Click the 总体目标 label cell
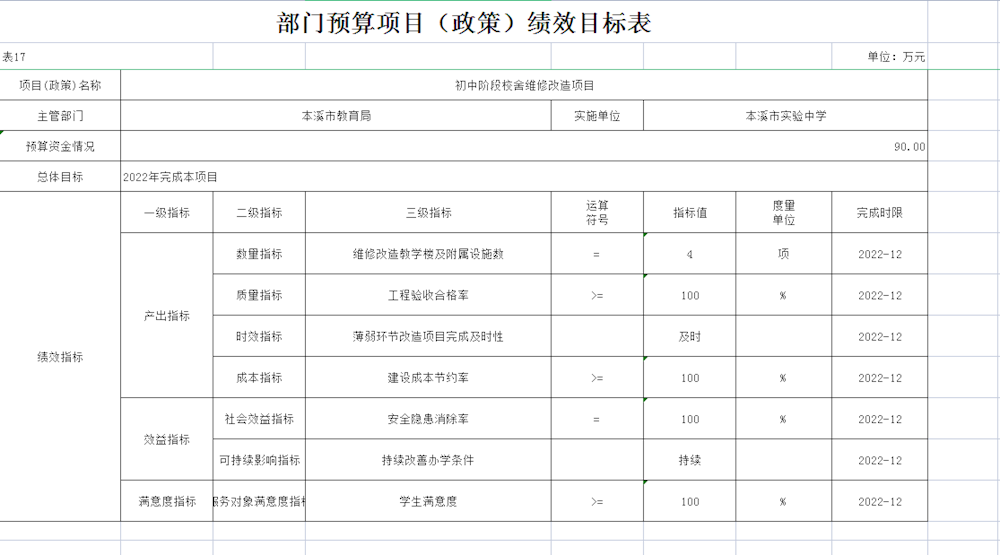 60,177
